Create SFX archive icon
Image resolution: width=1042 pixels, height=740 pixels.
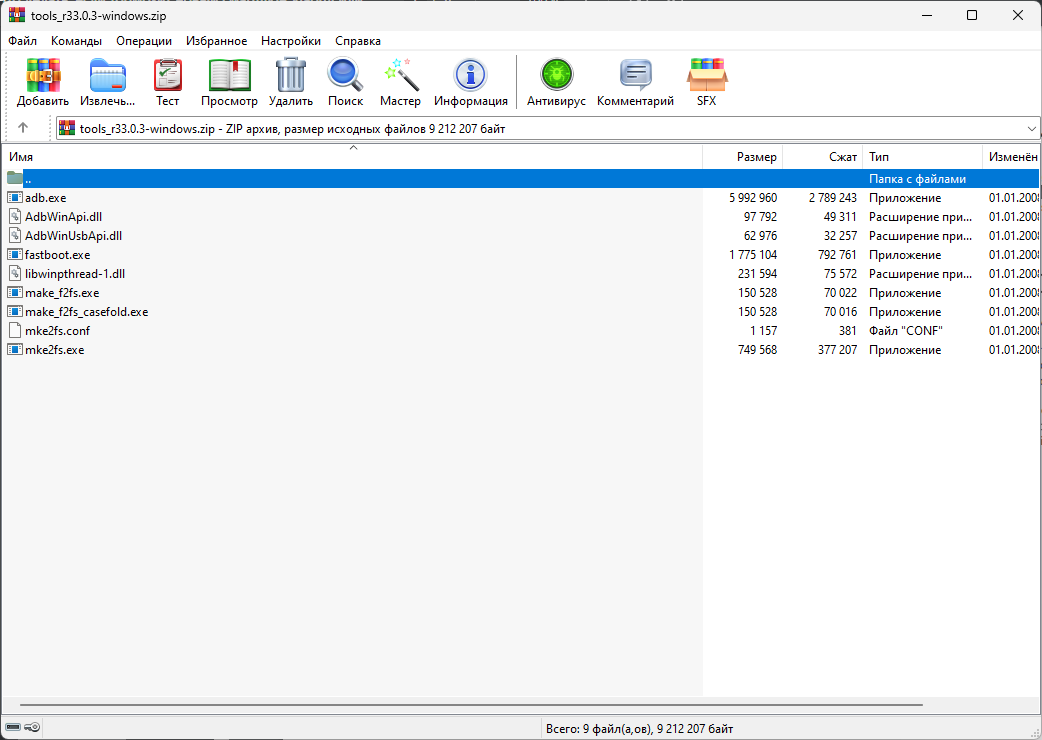(x=706, y=74)
